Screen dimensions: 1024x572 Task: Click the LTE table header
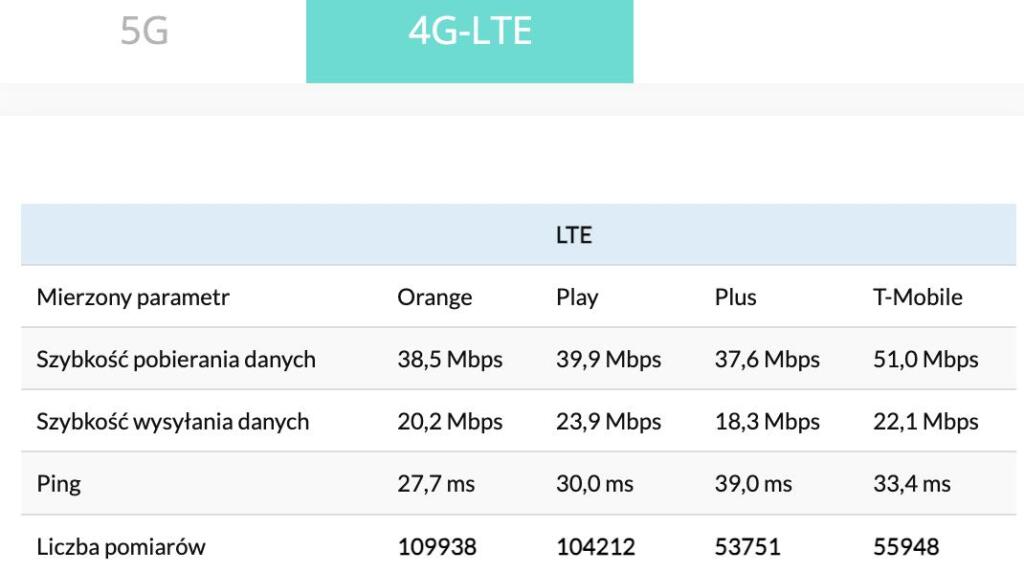(x=573, y=236)
